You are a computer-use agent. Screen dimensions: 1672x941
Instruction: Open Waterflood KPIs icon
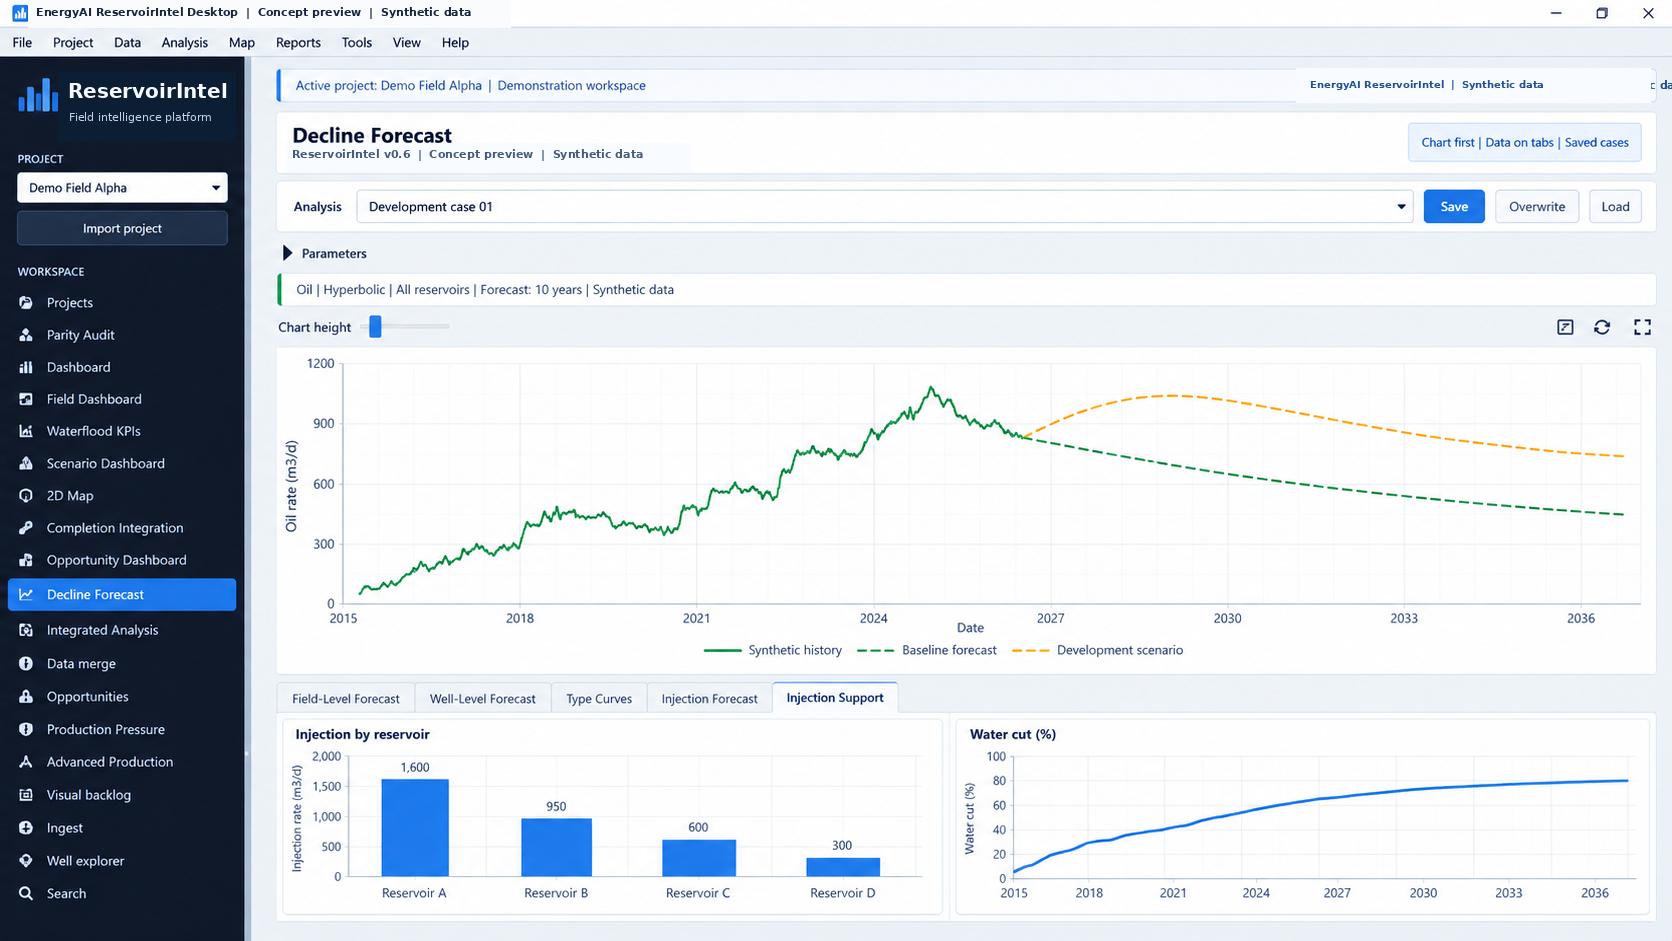pyautogui.click(x=26, y=431)
